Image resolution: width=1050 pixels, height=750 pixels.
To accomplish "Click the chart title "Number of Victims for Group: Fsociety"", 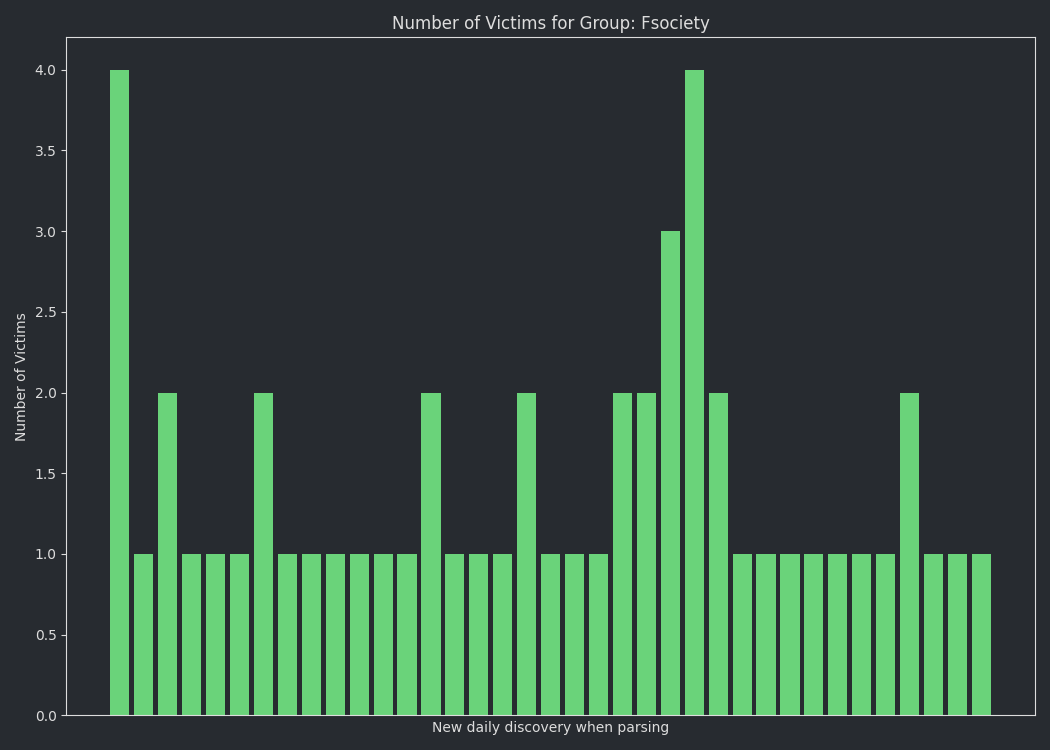I will click(550, 23).
